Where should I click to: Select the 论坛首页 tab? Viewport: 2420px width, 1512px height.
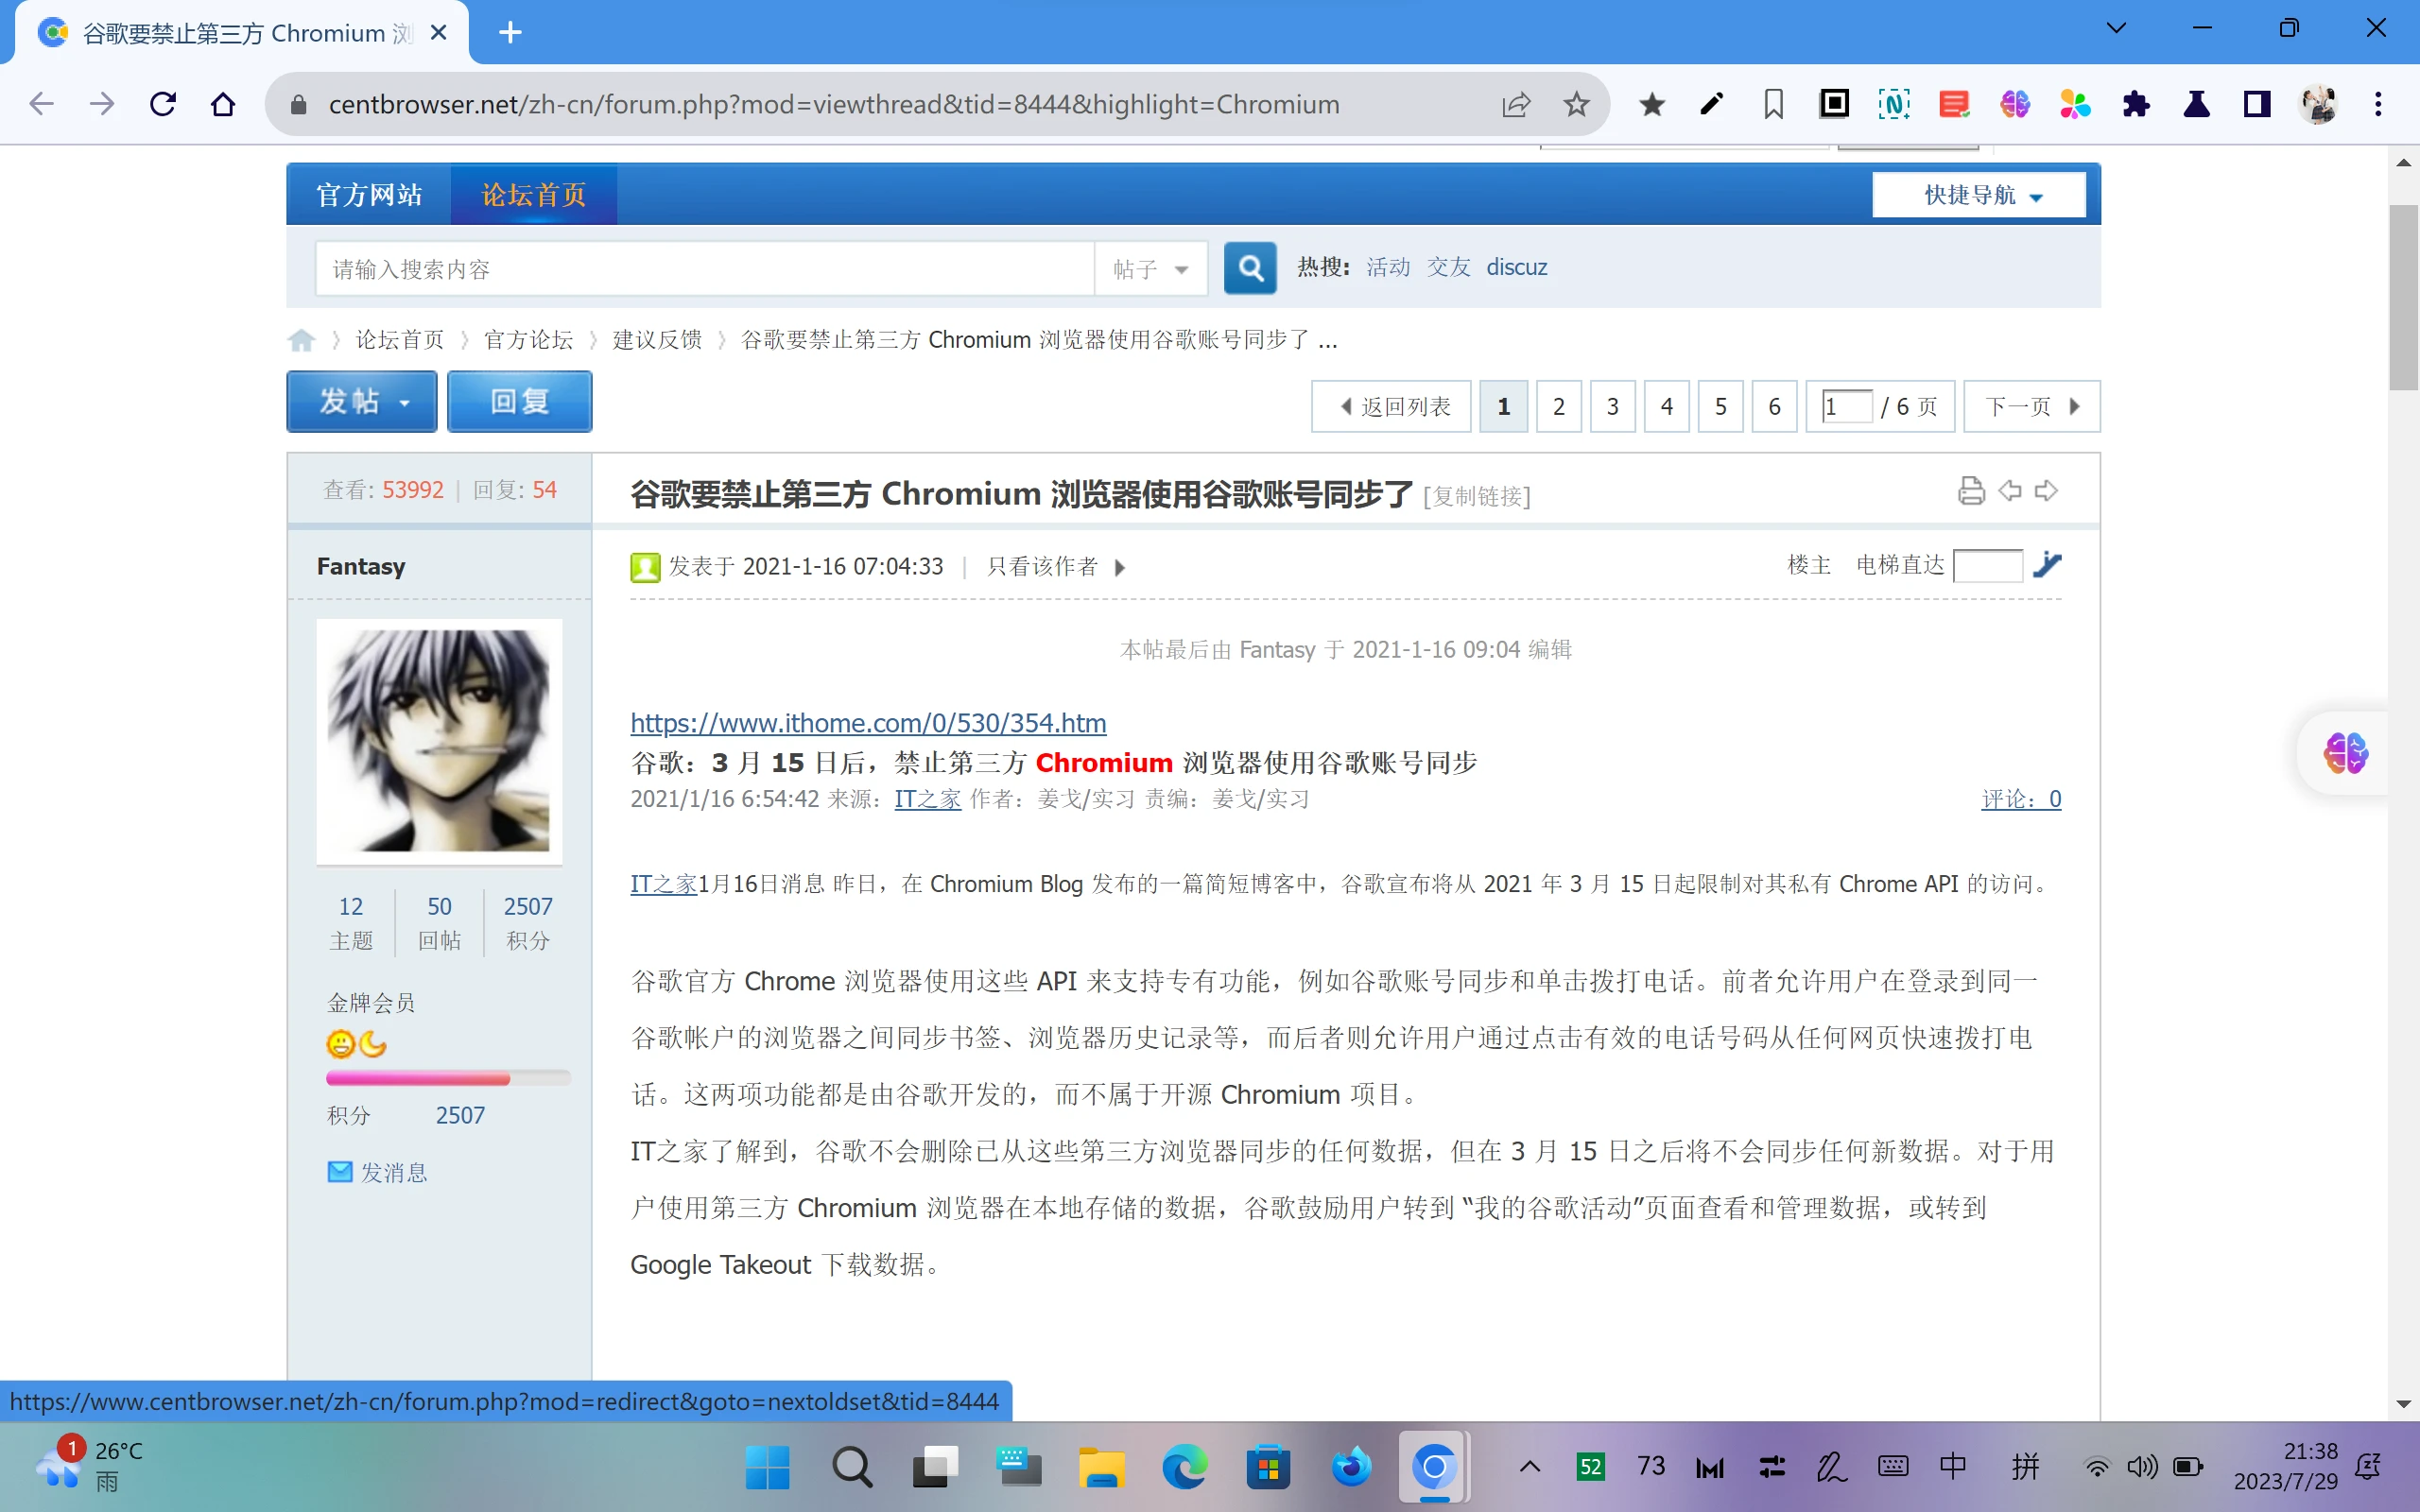click(x=533, y=193)
